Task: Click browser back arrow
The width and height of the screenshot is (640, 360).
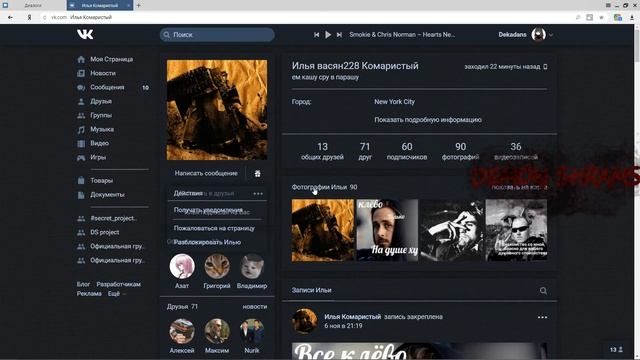Action: (10, 17)
